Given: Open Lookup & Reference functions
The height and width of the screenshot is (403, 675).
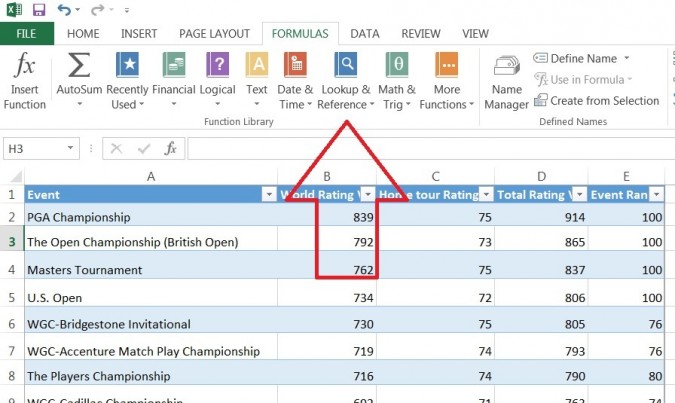Looking at the screenshot, I should click(346, 81).
